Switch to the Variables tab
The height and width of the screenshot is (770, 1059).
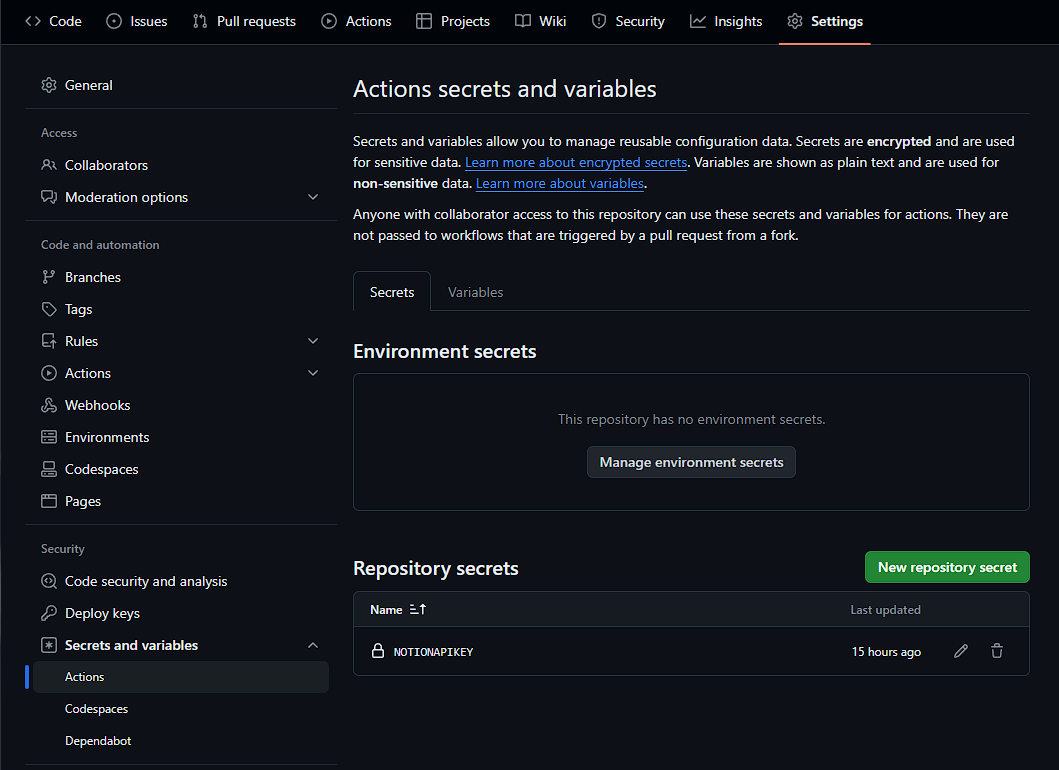coord(475,292)
